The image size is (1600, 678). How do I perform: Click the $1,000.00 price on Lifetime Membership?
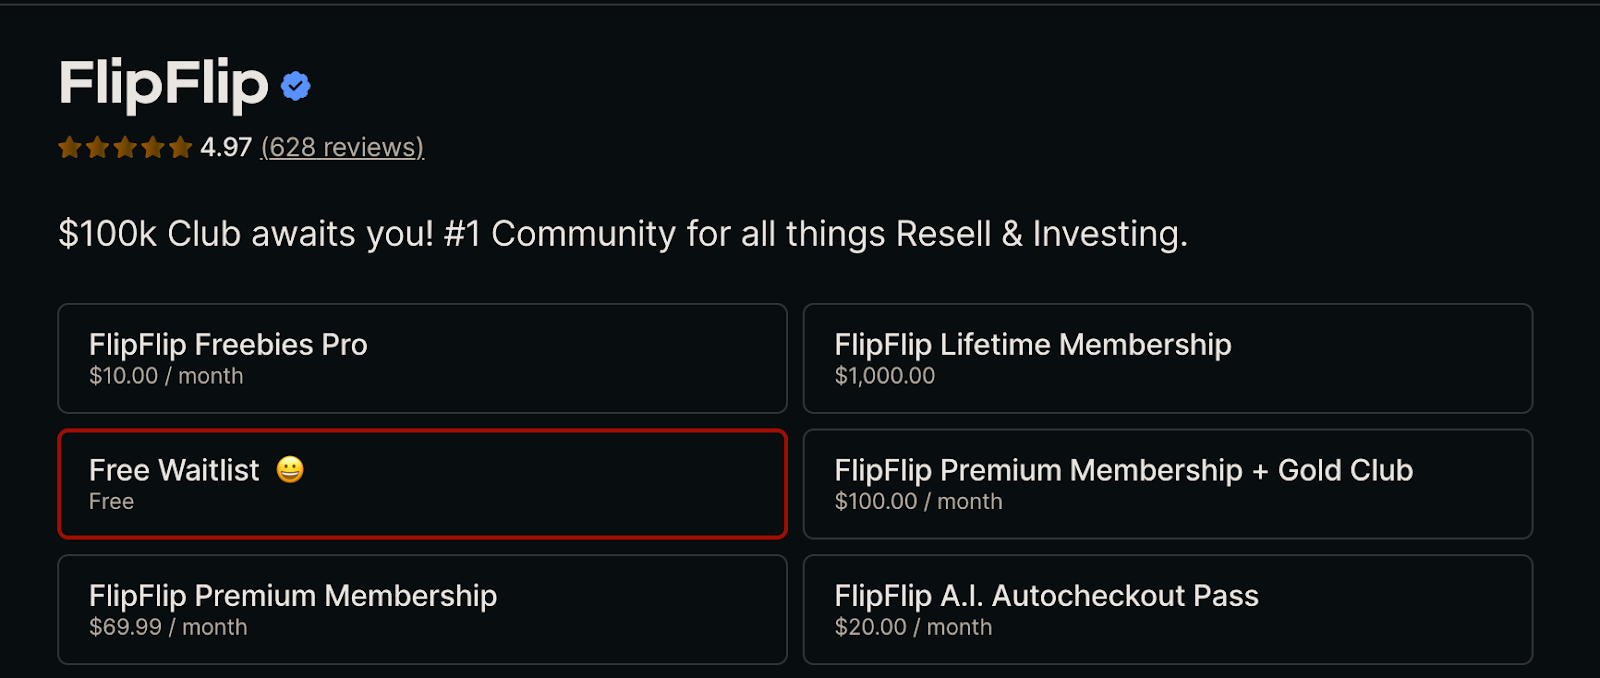pyautogui.click(x=884, y=376)
